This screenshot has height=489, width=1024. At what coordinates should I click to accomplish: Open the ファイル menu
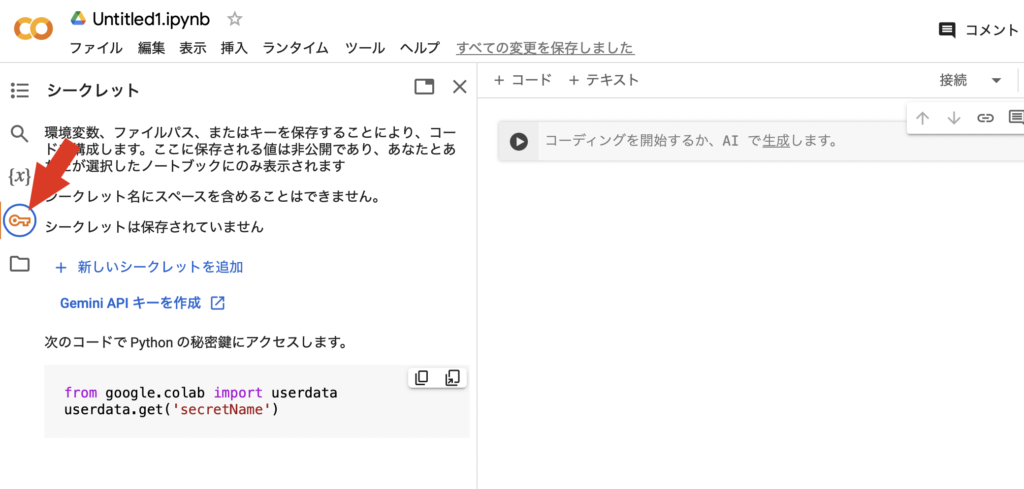click(x=96, y=48)
